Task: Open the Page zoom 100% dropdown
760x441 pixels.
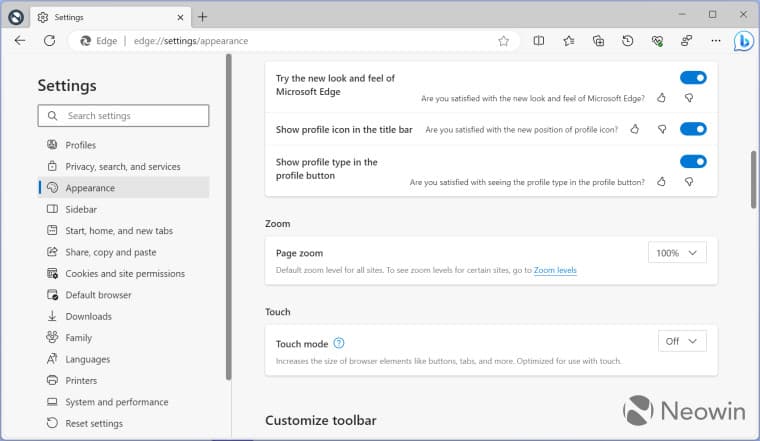Action: tap(677, 253)
